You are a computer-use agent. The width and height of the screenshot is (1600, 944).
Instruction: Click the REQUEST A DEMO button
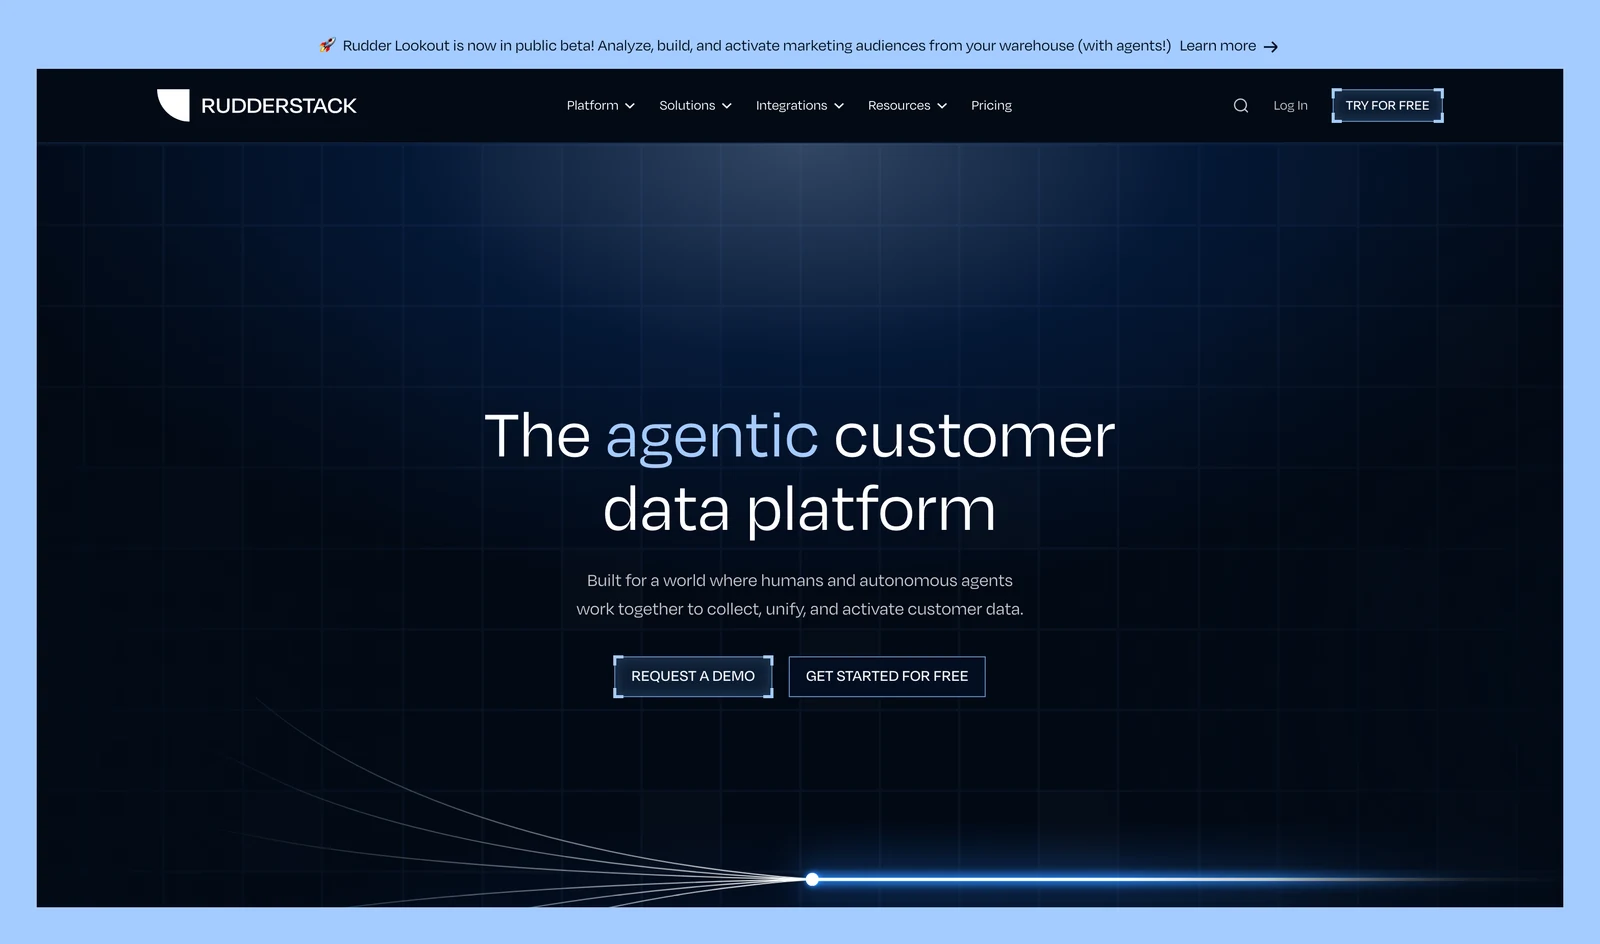point(693,676)
